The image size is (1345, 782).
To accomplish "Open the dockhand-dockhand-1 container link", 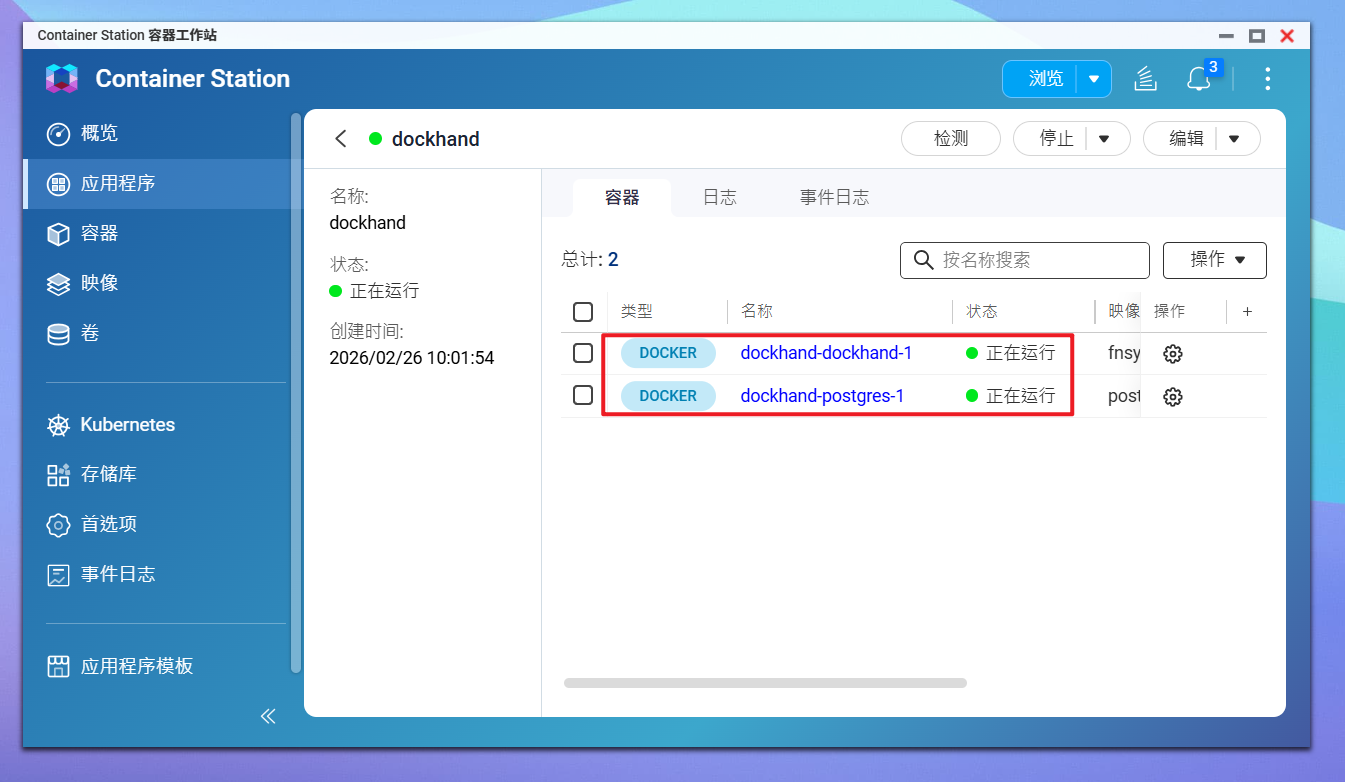I will (827, 353).
